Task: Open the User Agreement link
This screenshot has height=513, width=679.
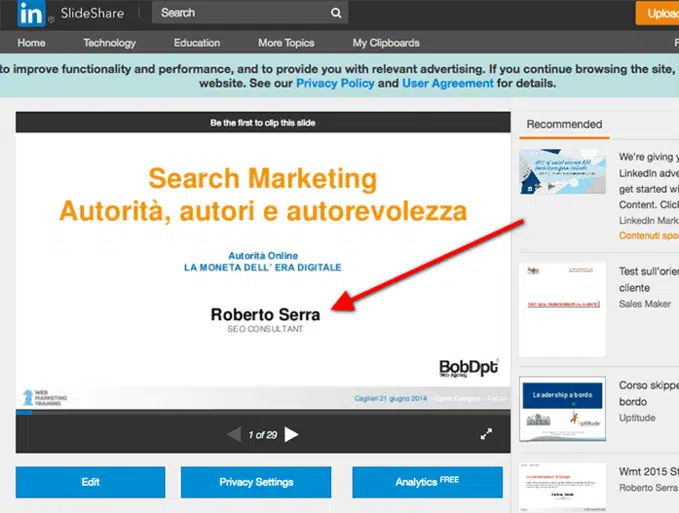Action: pos(448,83)
